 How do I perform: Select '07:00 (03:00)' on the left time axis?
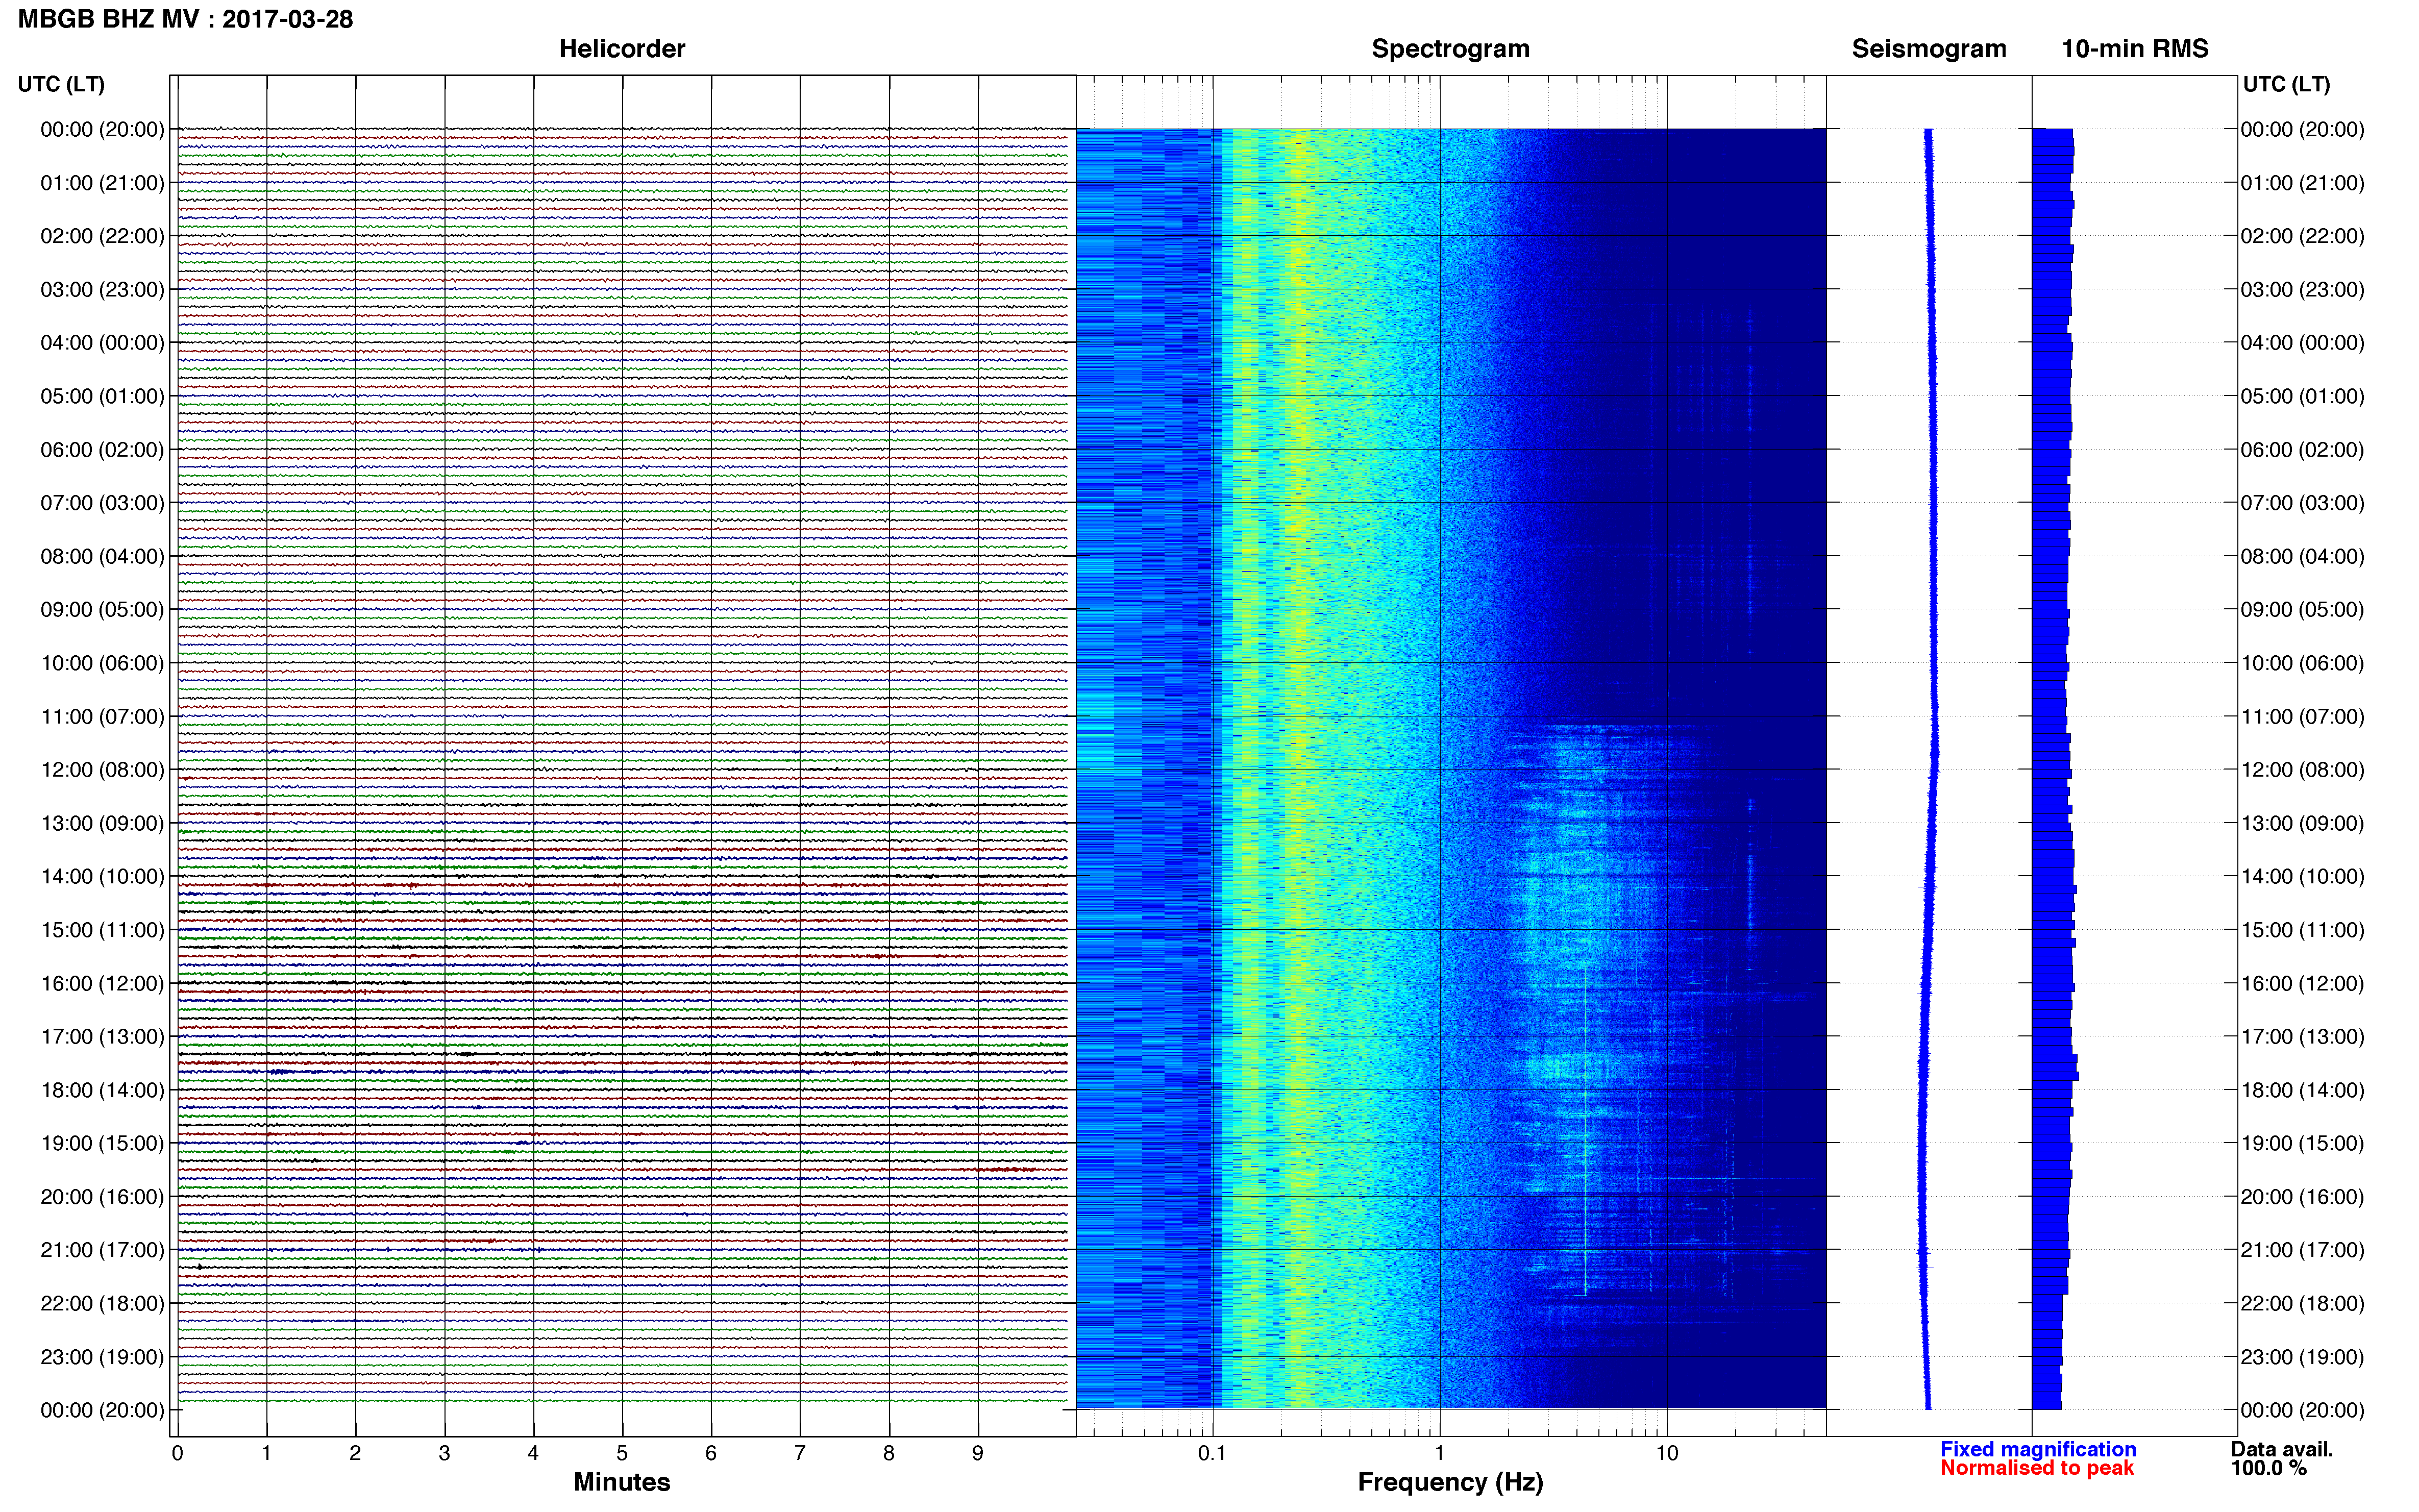[x=102, y=503]
